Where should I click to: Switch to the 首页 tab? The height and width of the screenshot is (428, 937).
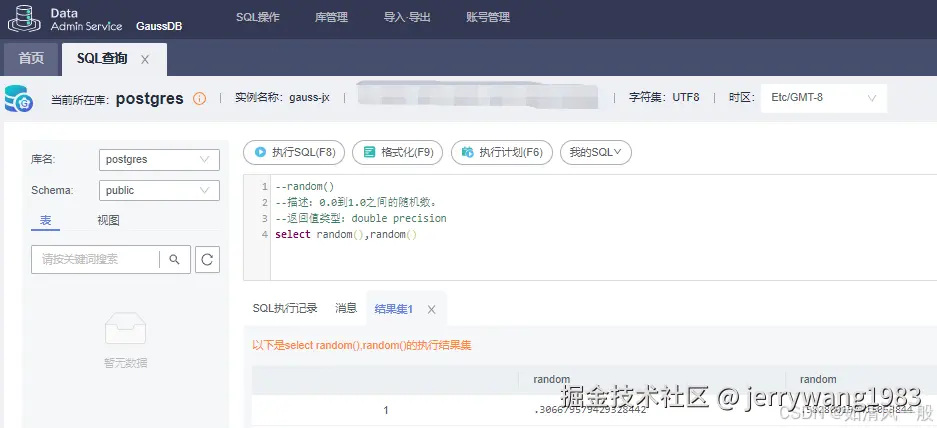point(31,59)
